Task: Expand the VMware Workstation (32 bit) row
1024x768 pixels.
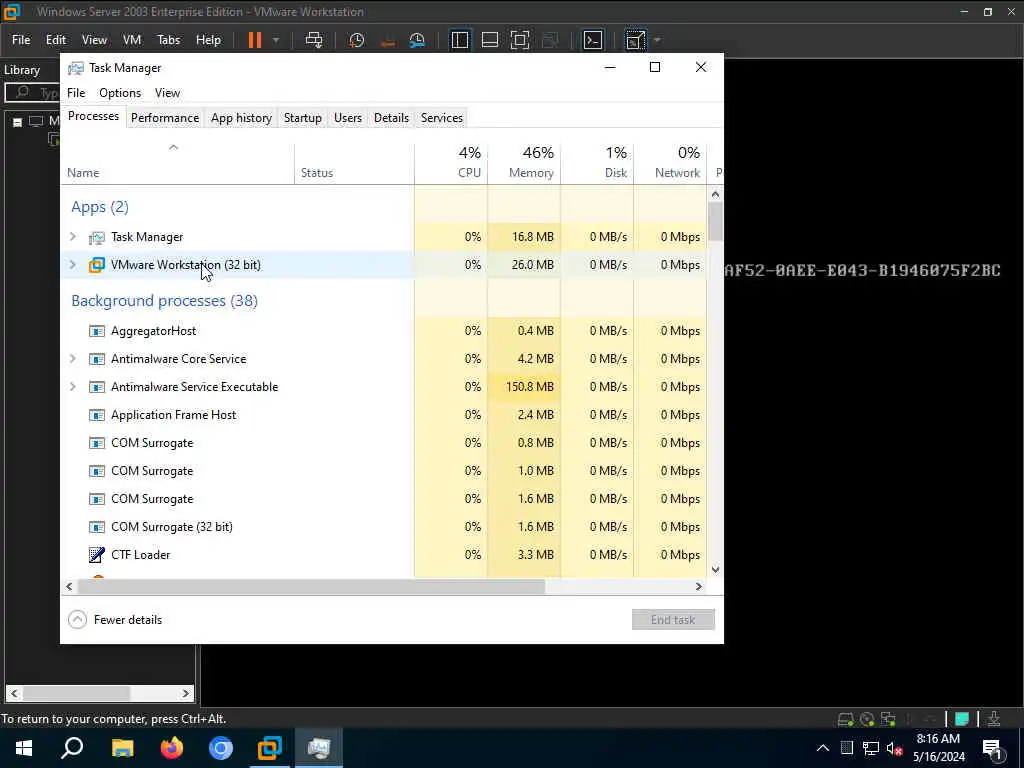Action: point(73,264)
